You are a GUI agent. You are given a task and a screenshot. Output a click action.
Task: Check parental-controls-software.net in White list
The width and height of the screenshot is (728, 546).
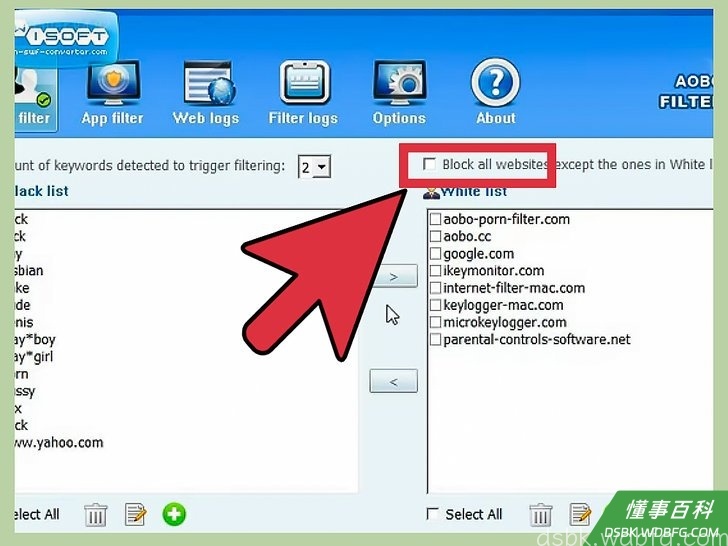[x=435, y=339]
